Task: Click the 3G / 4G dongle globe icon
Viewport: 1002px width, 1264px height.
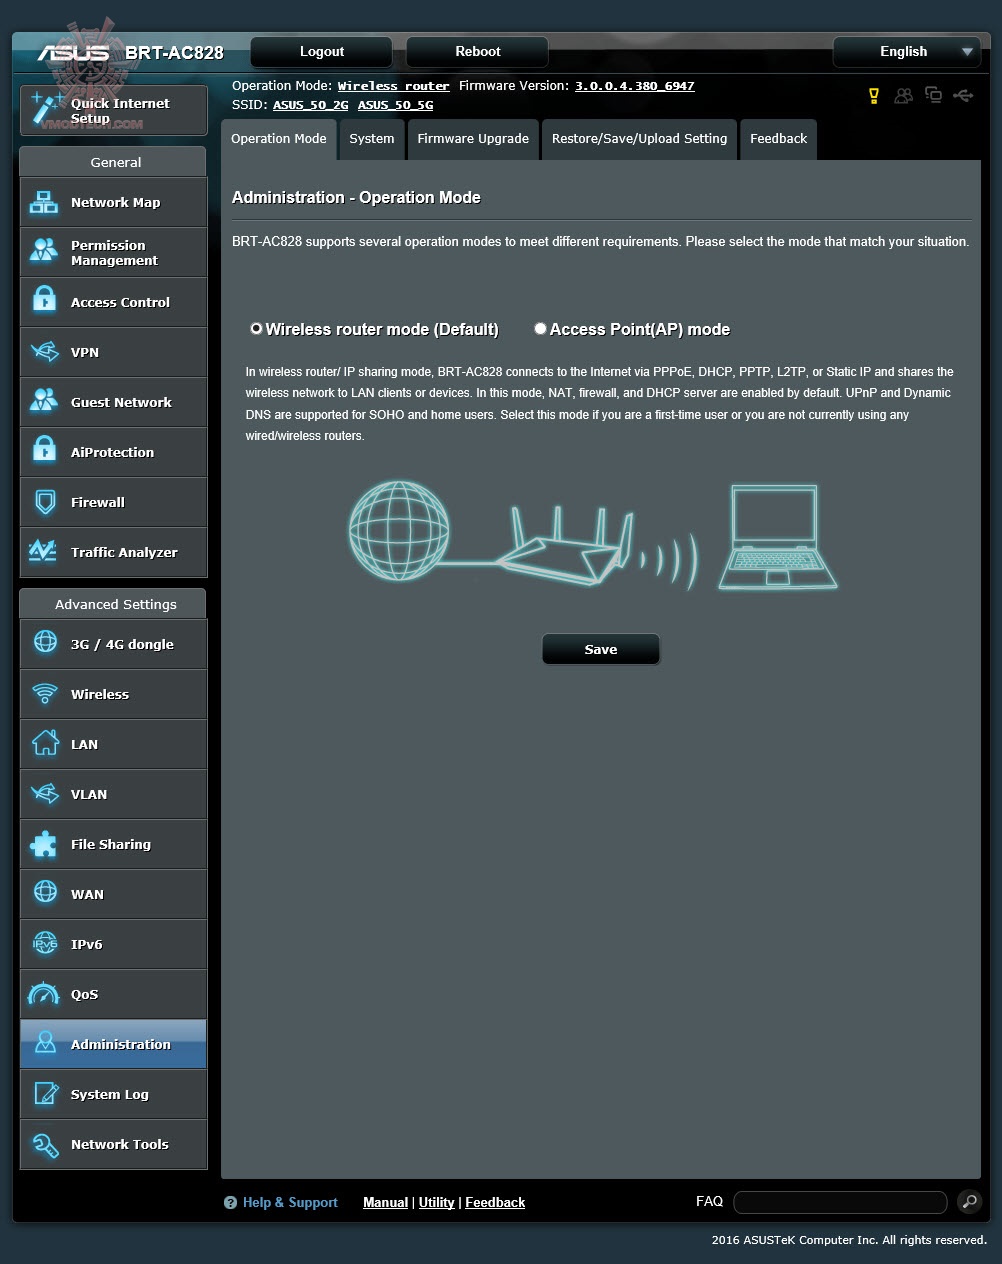Action: (45, 643)
